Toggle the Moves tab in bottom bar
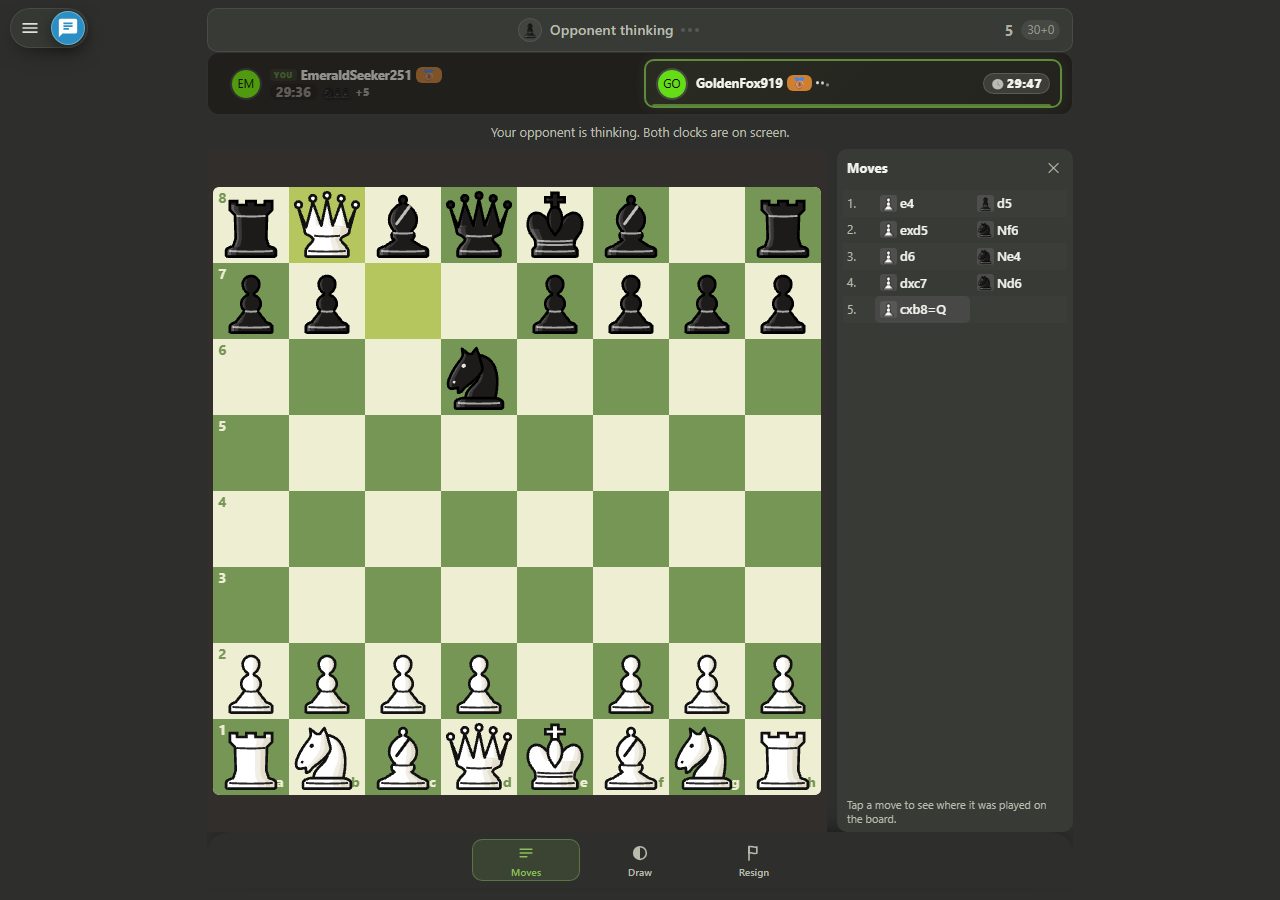This screenshot has height=900, width=1280. pyautogui.click(x=526, y=860)
